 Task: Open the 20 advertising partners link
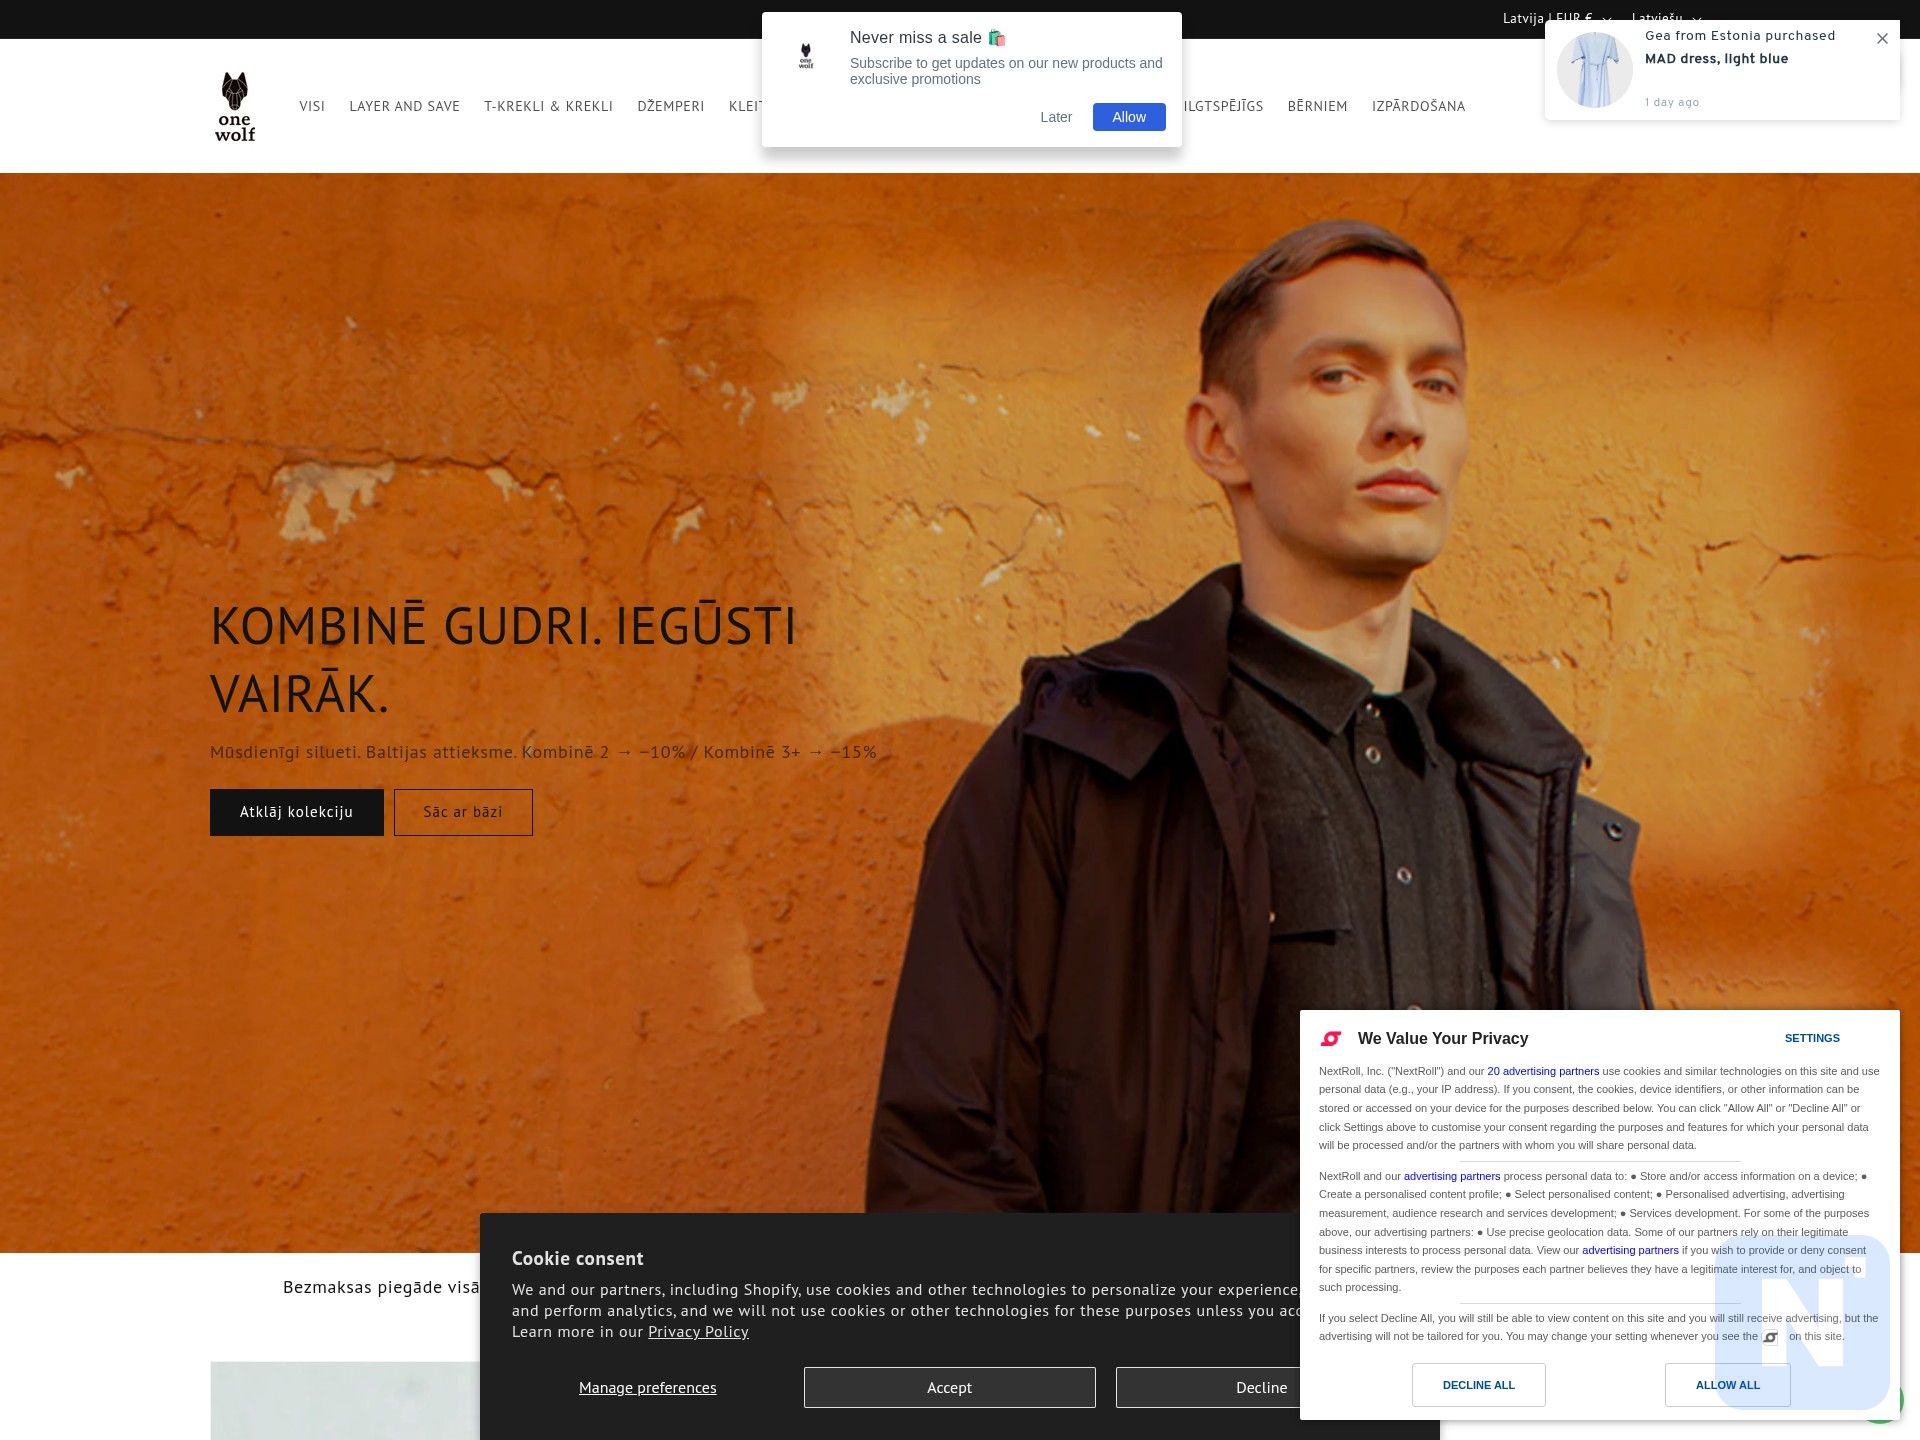(1543, 1071)
